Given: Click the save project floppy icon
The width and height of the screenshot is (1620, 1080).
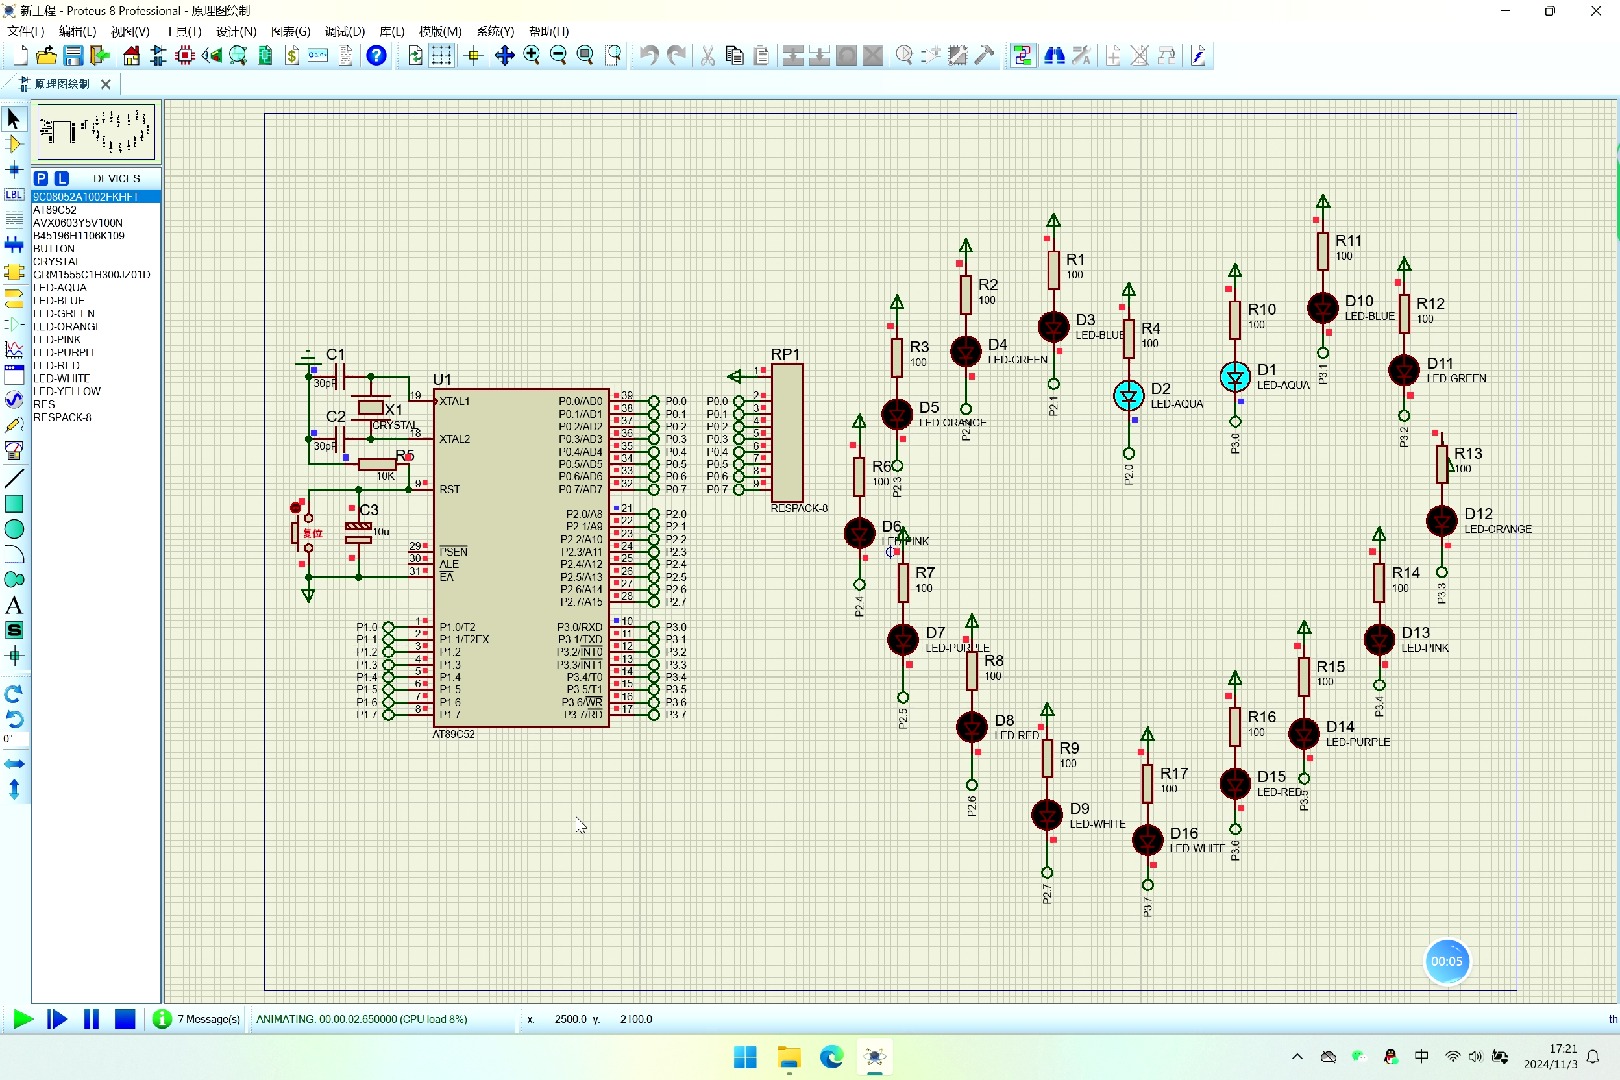Looking at the screenshot, I should (73, 56).
